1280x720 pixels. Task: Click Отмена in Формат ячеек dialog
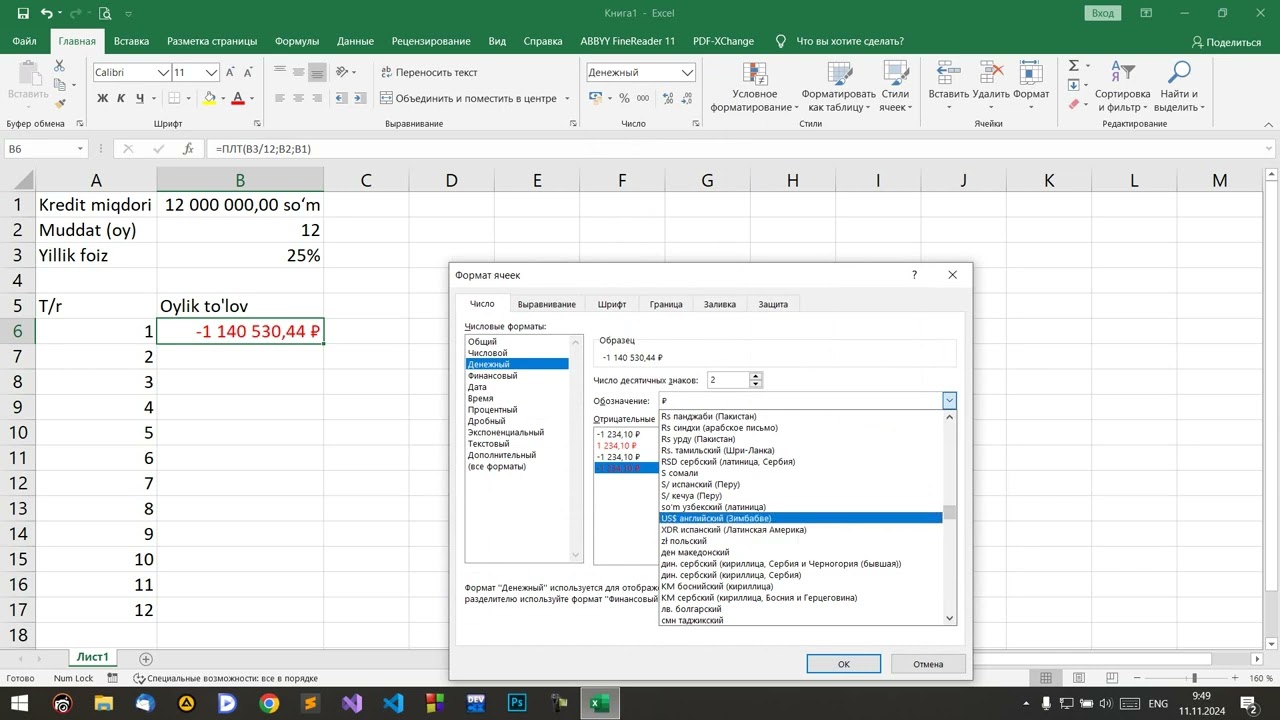pyautogui.click(x=928, y=664)
